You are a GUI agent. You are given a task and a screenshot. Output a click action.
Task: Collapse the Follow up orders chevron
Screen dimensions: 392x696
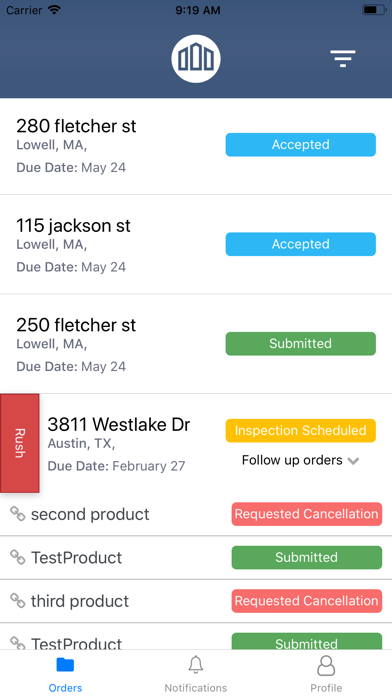click(353, 461)
